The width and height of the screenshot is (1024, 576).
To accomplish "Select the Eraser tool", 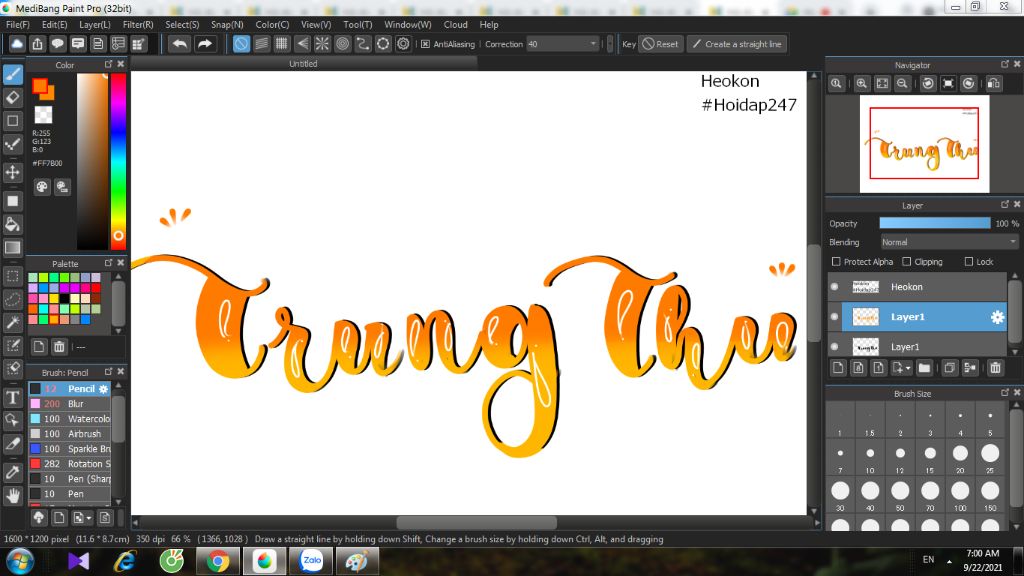I will coord(12,98).
